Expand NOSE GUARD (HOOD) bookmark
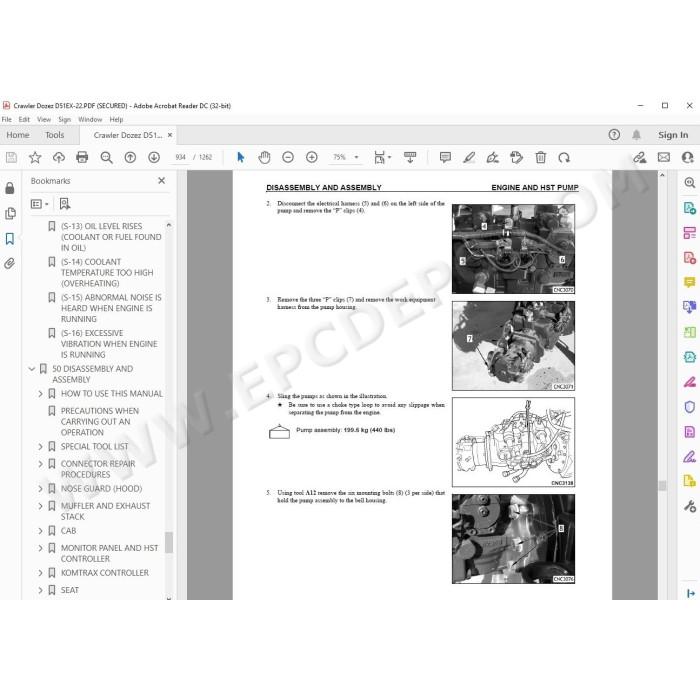This screenshot has height=700, width=700. pos(40,489)
